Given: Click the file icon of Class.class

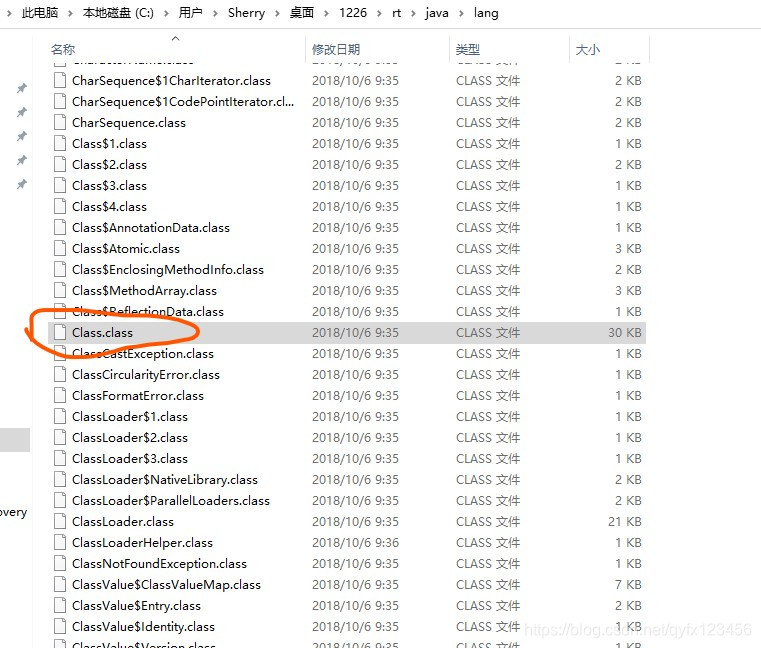Looking at the screenshot, I should point(60,332).
